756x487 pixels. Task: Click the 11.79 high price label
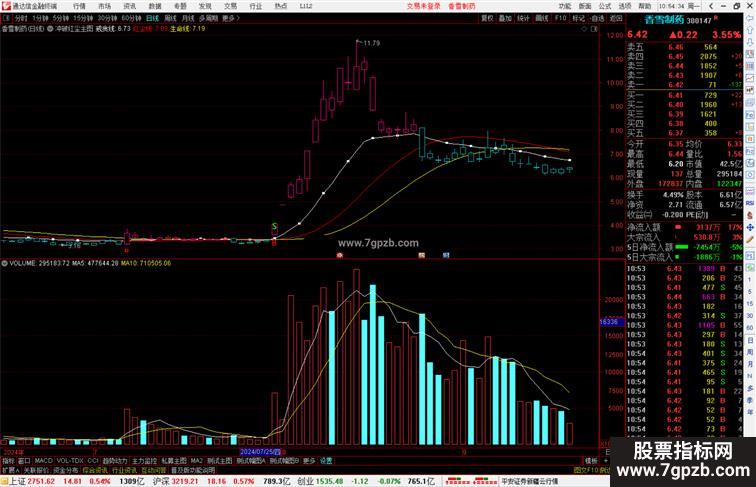pos(372,43)
